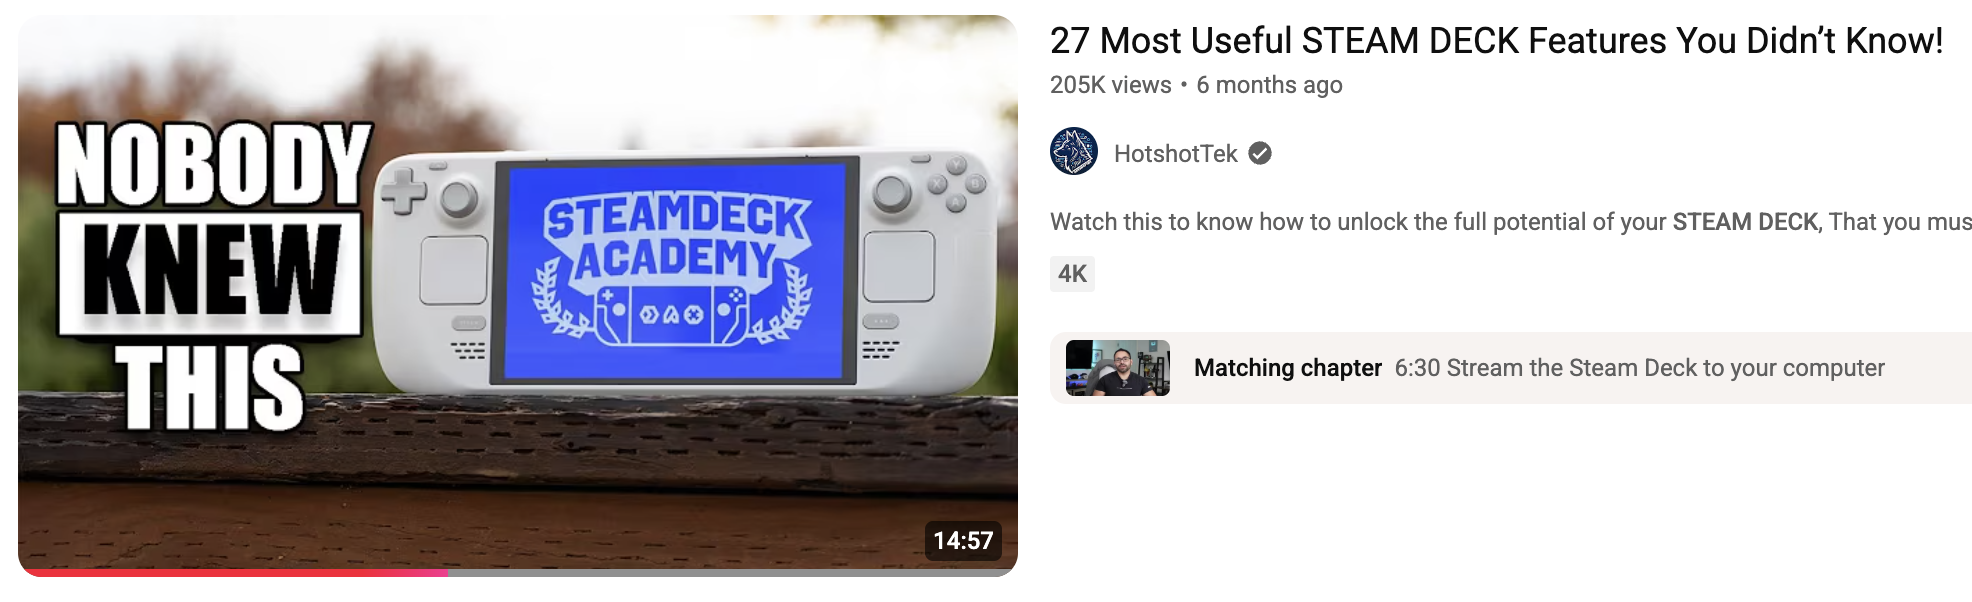Viewport: 1972px width, 602px height.
Task: Click the 14:57 duration badge
Action: [963, 541]
